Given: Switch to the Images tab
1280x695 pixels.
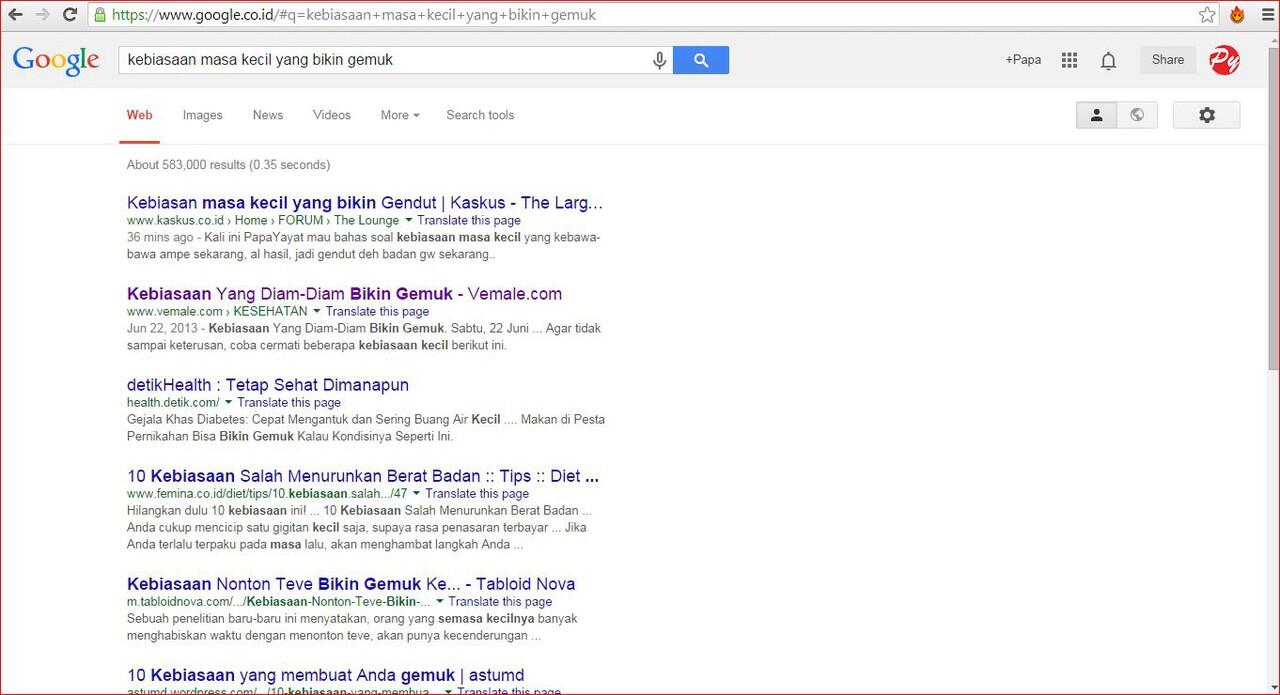Looking at the screenshot, I should pos(202,115).
